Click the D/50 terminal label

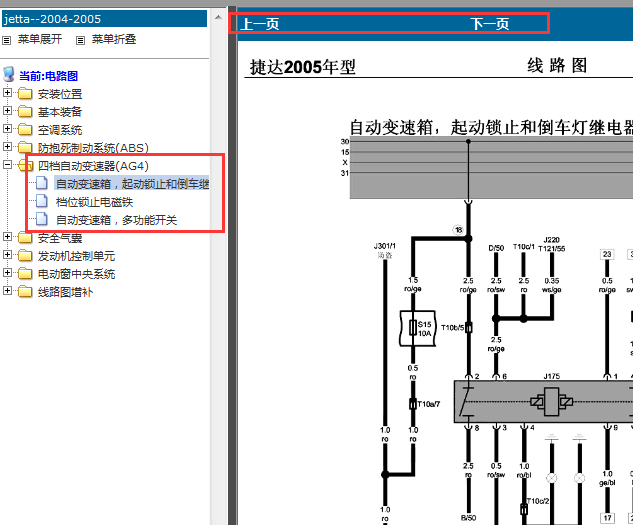coord(496,248)
